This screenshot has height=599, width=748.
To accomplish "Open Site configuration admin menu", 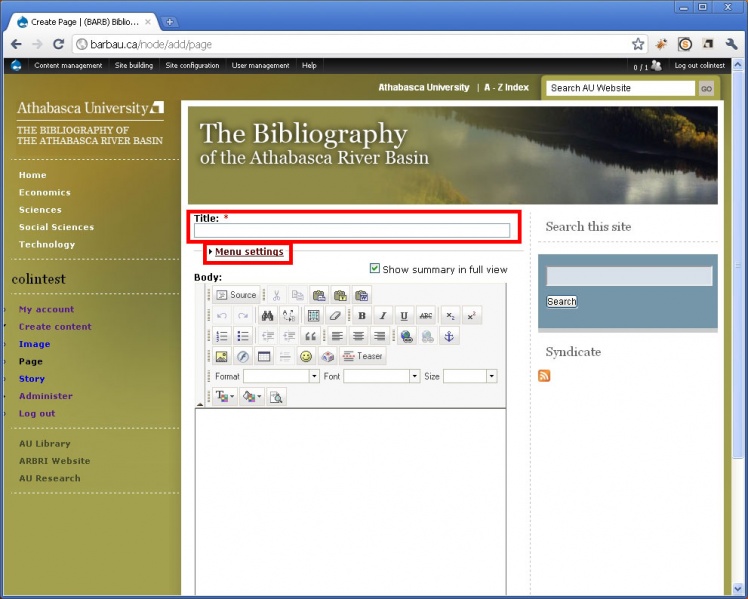I will (192, 65).
